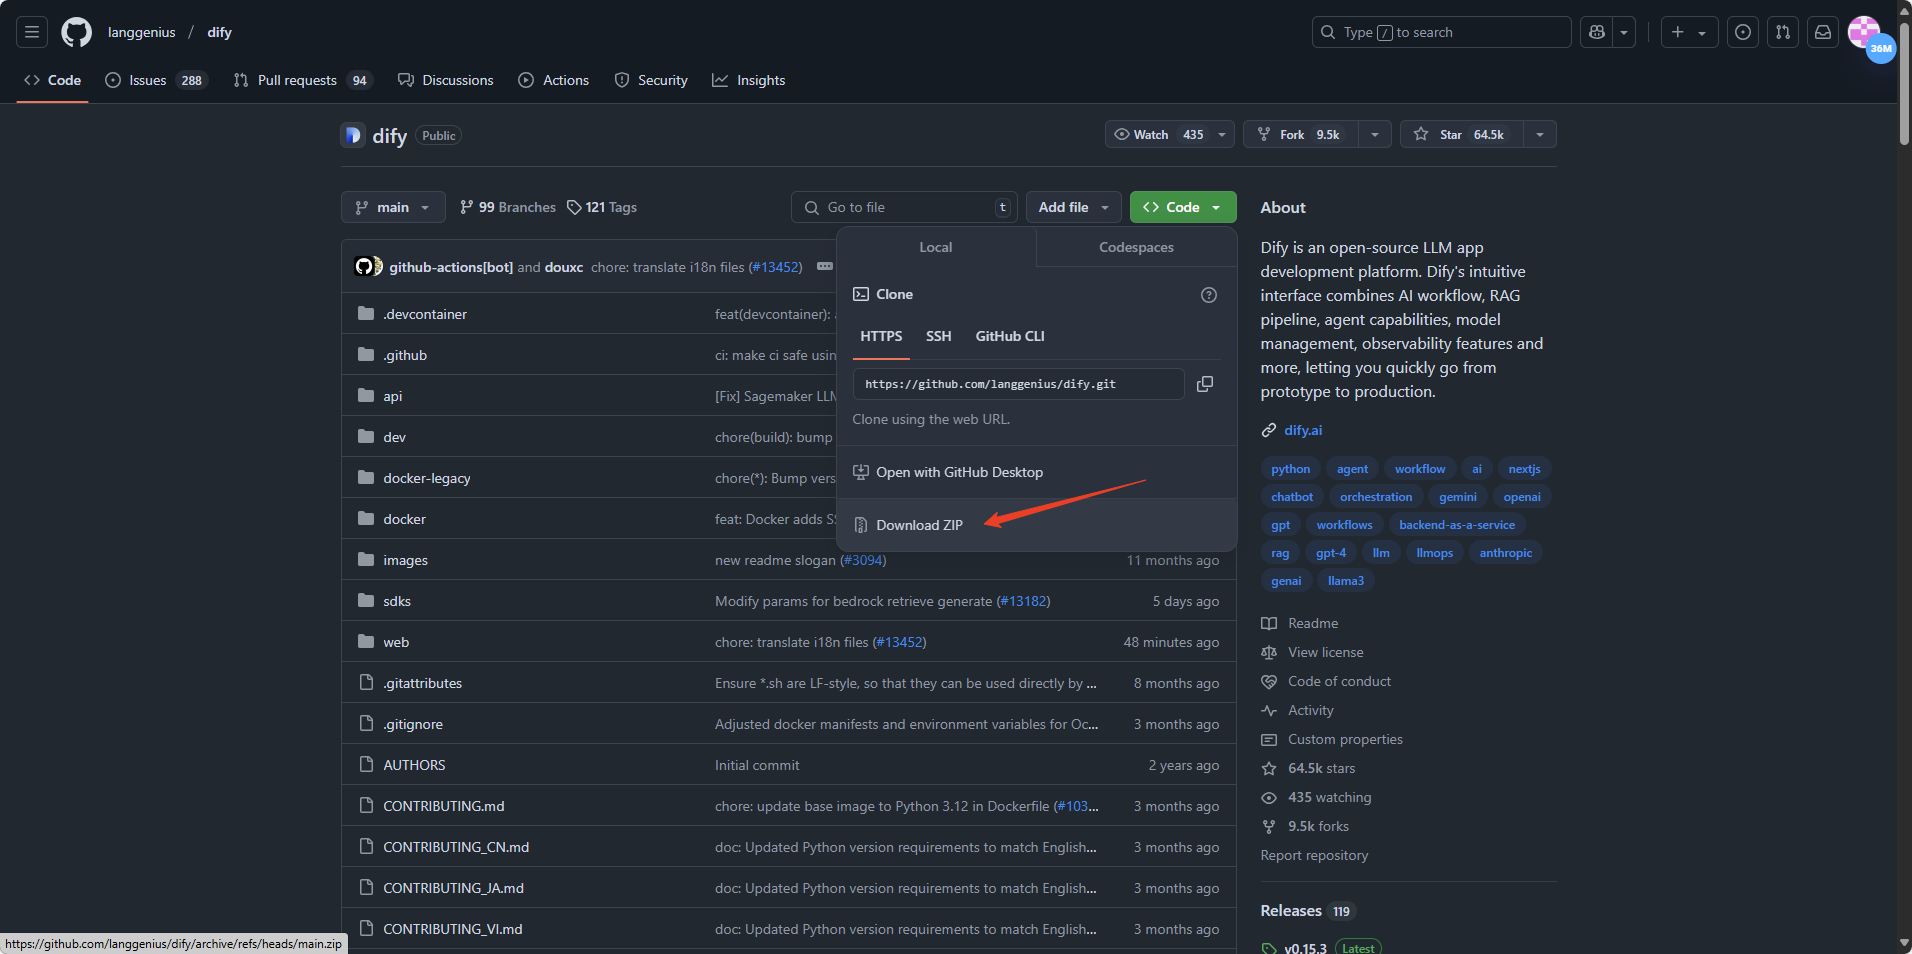Expand the Watch options dropdown arrow
The width and height of the screenshot is (1912, 954).
point(1222,134)
